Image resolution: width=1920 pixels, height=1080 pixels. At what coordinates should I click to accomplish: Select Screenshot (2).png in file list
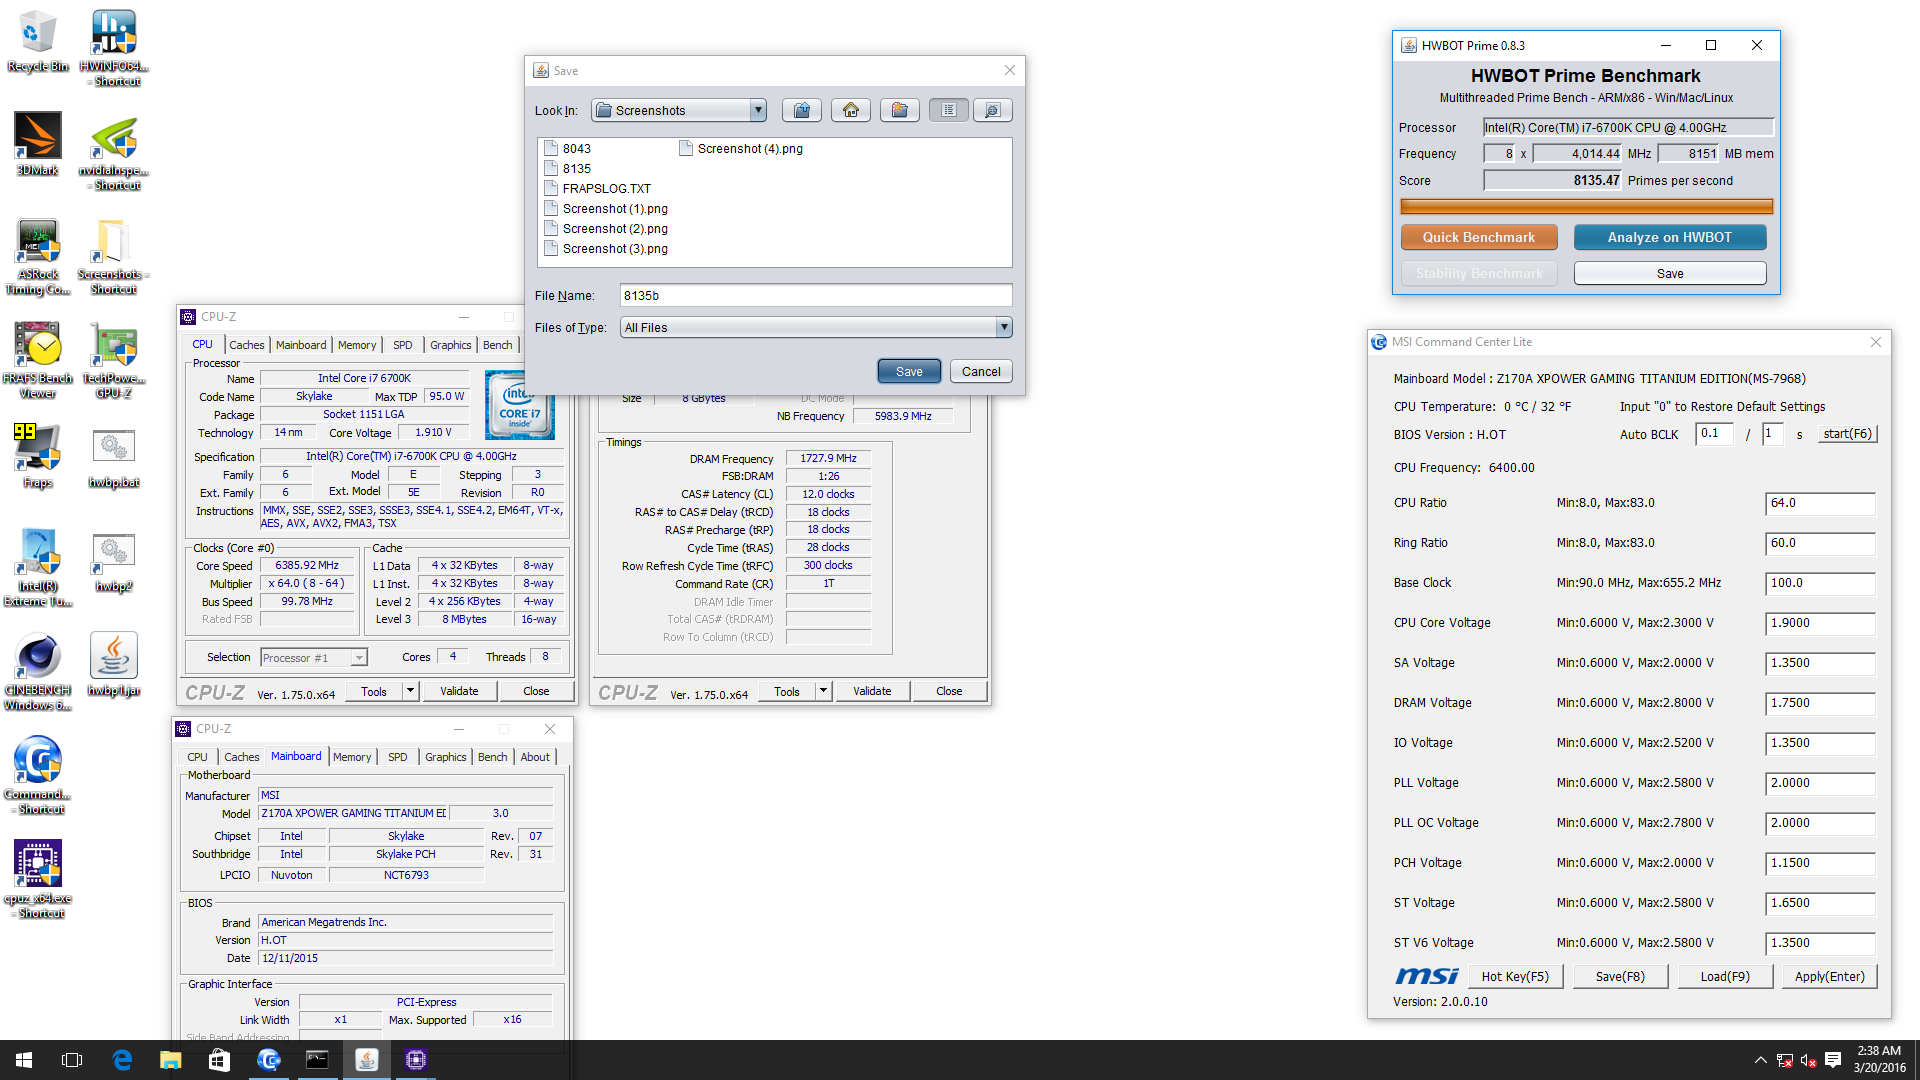[606, 228]
